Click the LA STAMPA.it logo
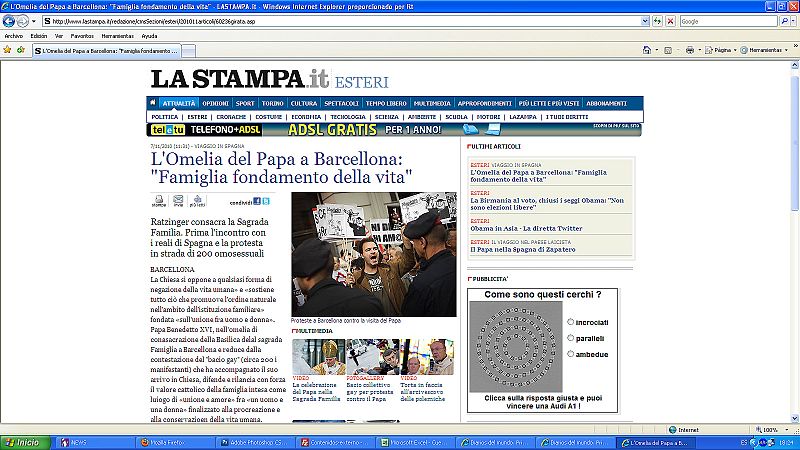This screenshot has width=800, height=450. tap(240, 79)
